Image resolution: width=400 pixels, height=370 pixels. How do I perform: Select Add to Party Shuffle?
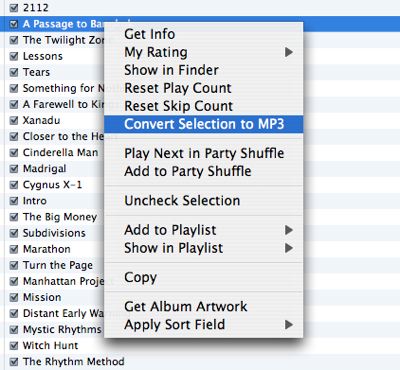[204, 171]
